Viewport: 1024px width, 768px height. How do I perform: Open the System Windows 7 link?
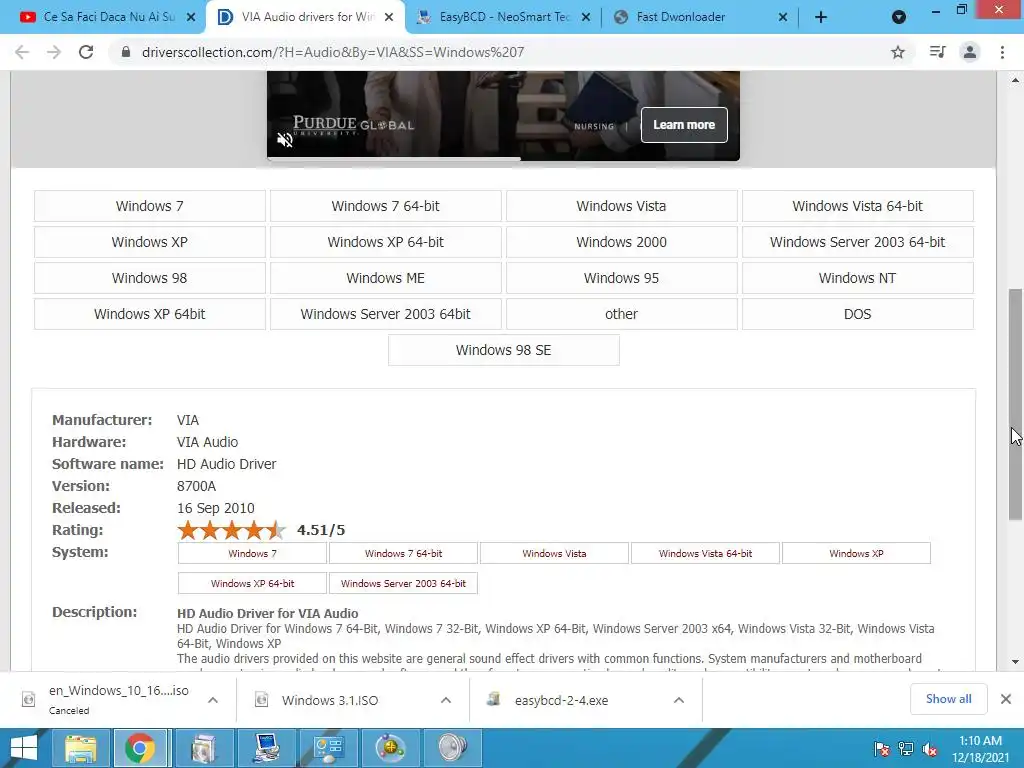click(252, 553)
